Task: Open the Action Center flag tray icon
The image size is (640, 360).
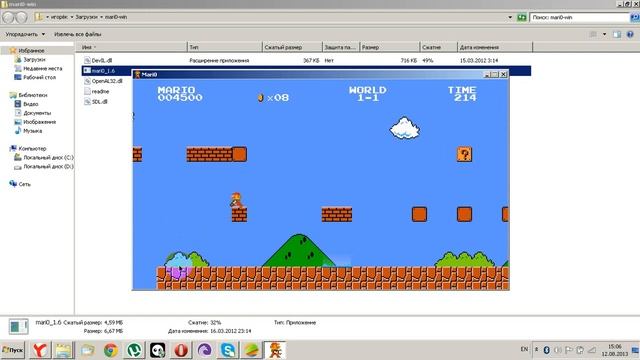Action: [x=569, y=350]
